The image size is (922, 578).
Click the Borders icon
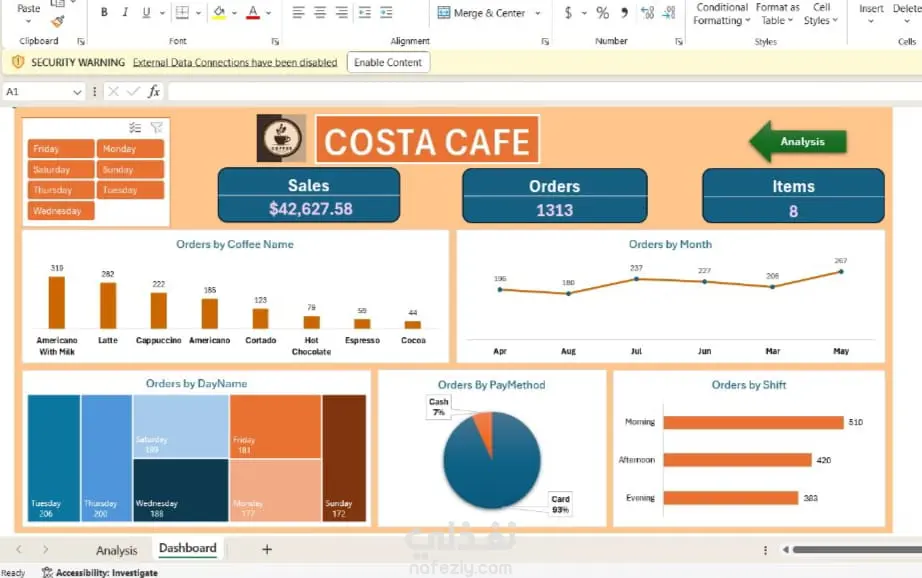(182, 12)
